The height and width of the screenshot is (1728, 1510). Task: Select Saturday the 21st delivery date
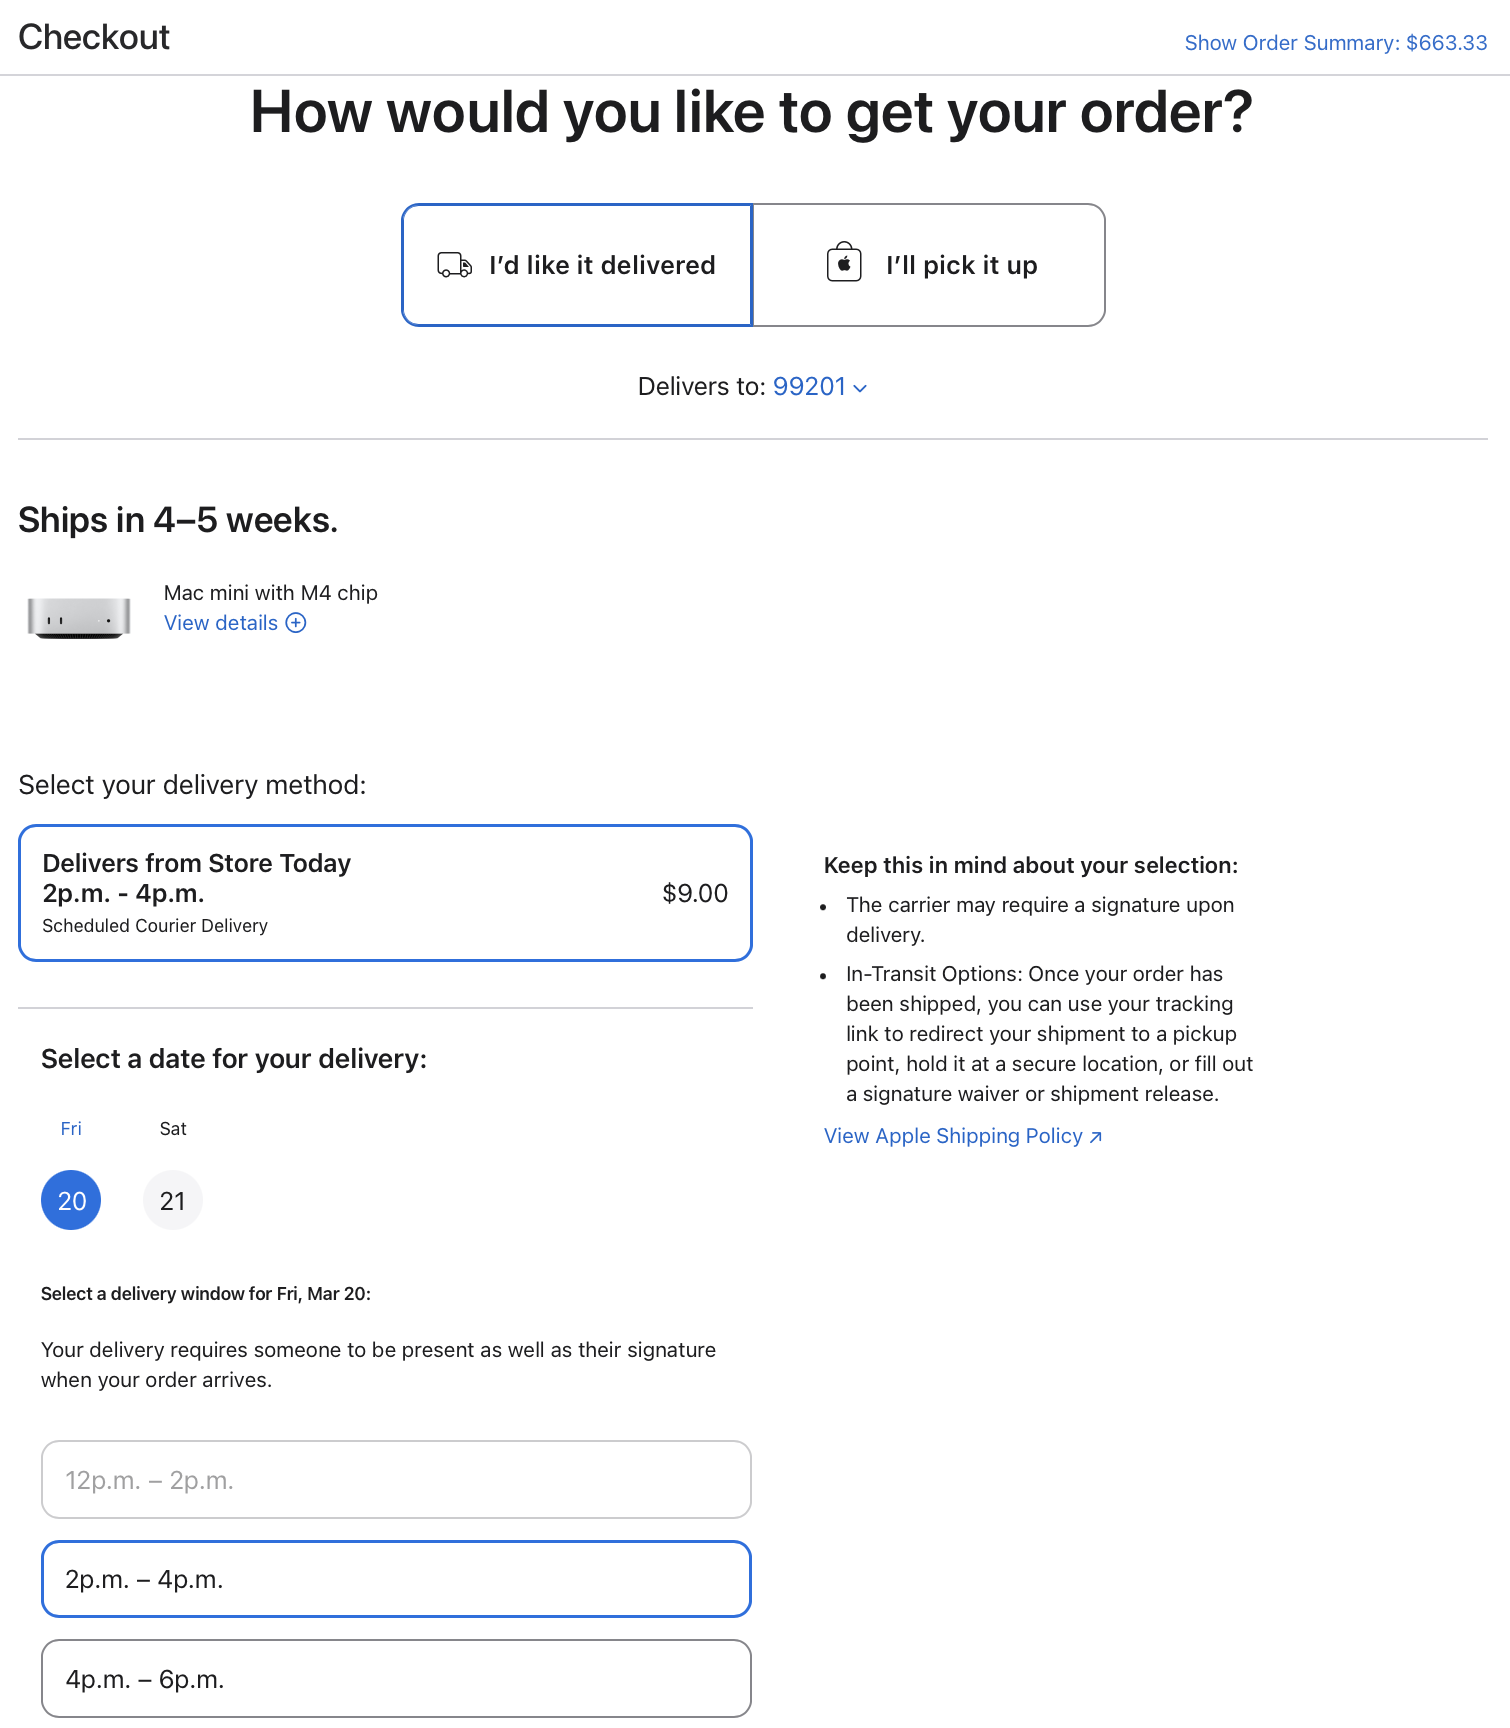[173, 1200]
